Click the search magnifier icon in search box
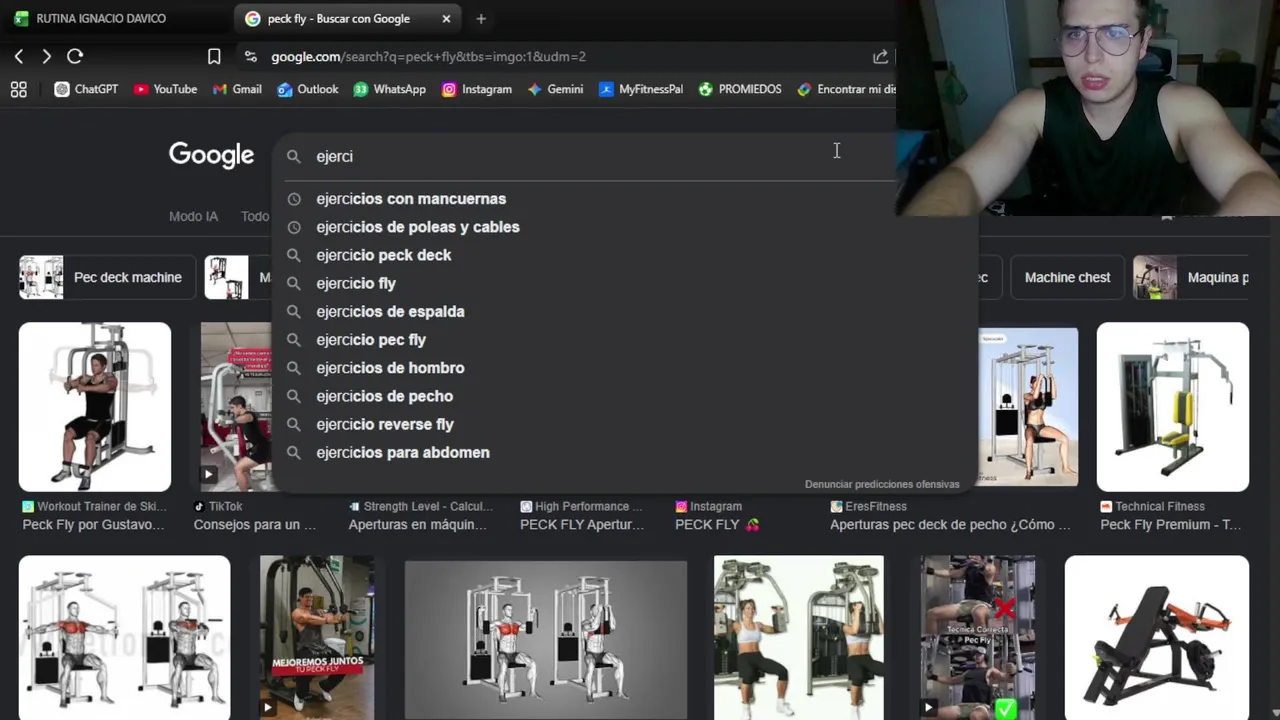Viewport: 1280px width, 720px height. [294, 157]
